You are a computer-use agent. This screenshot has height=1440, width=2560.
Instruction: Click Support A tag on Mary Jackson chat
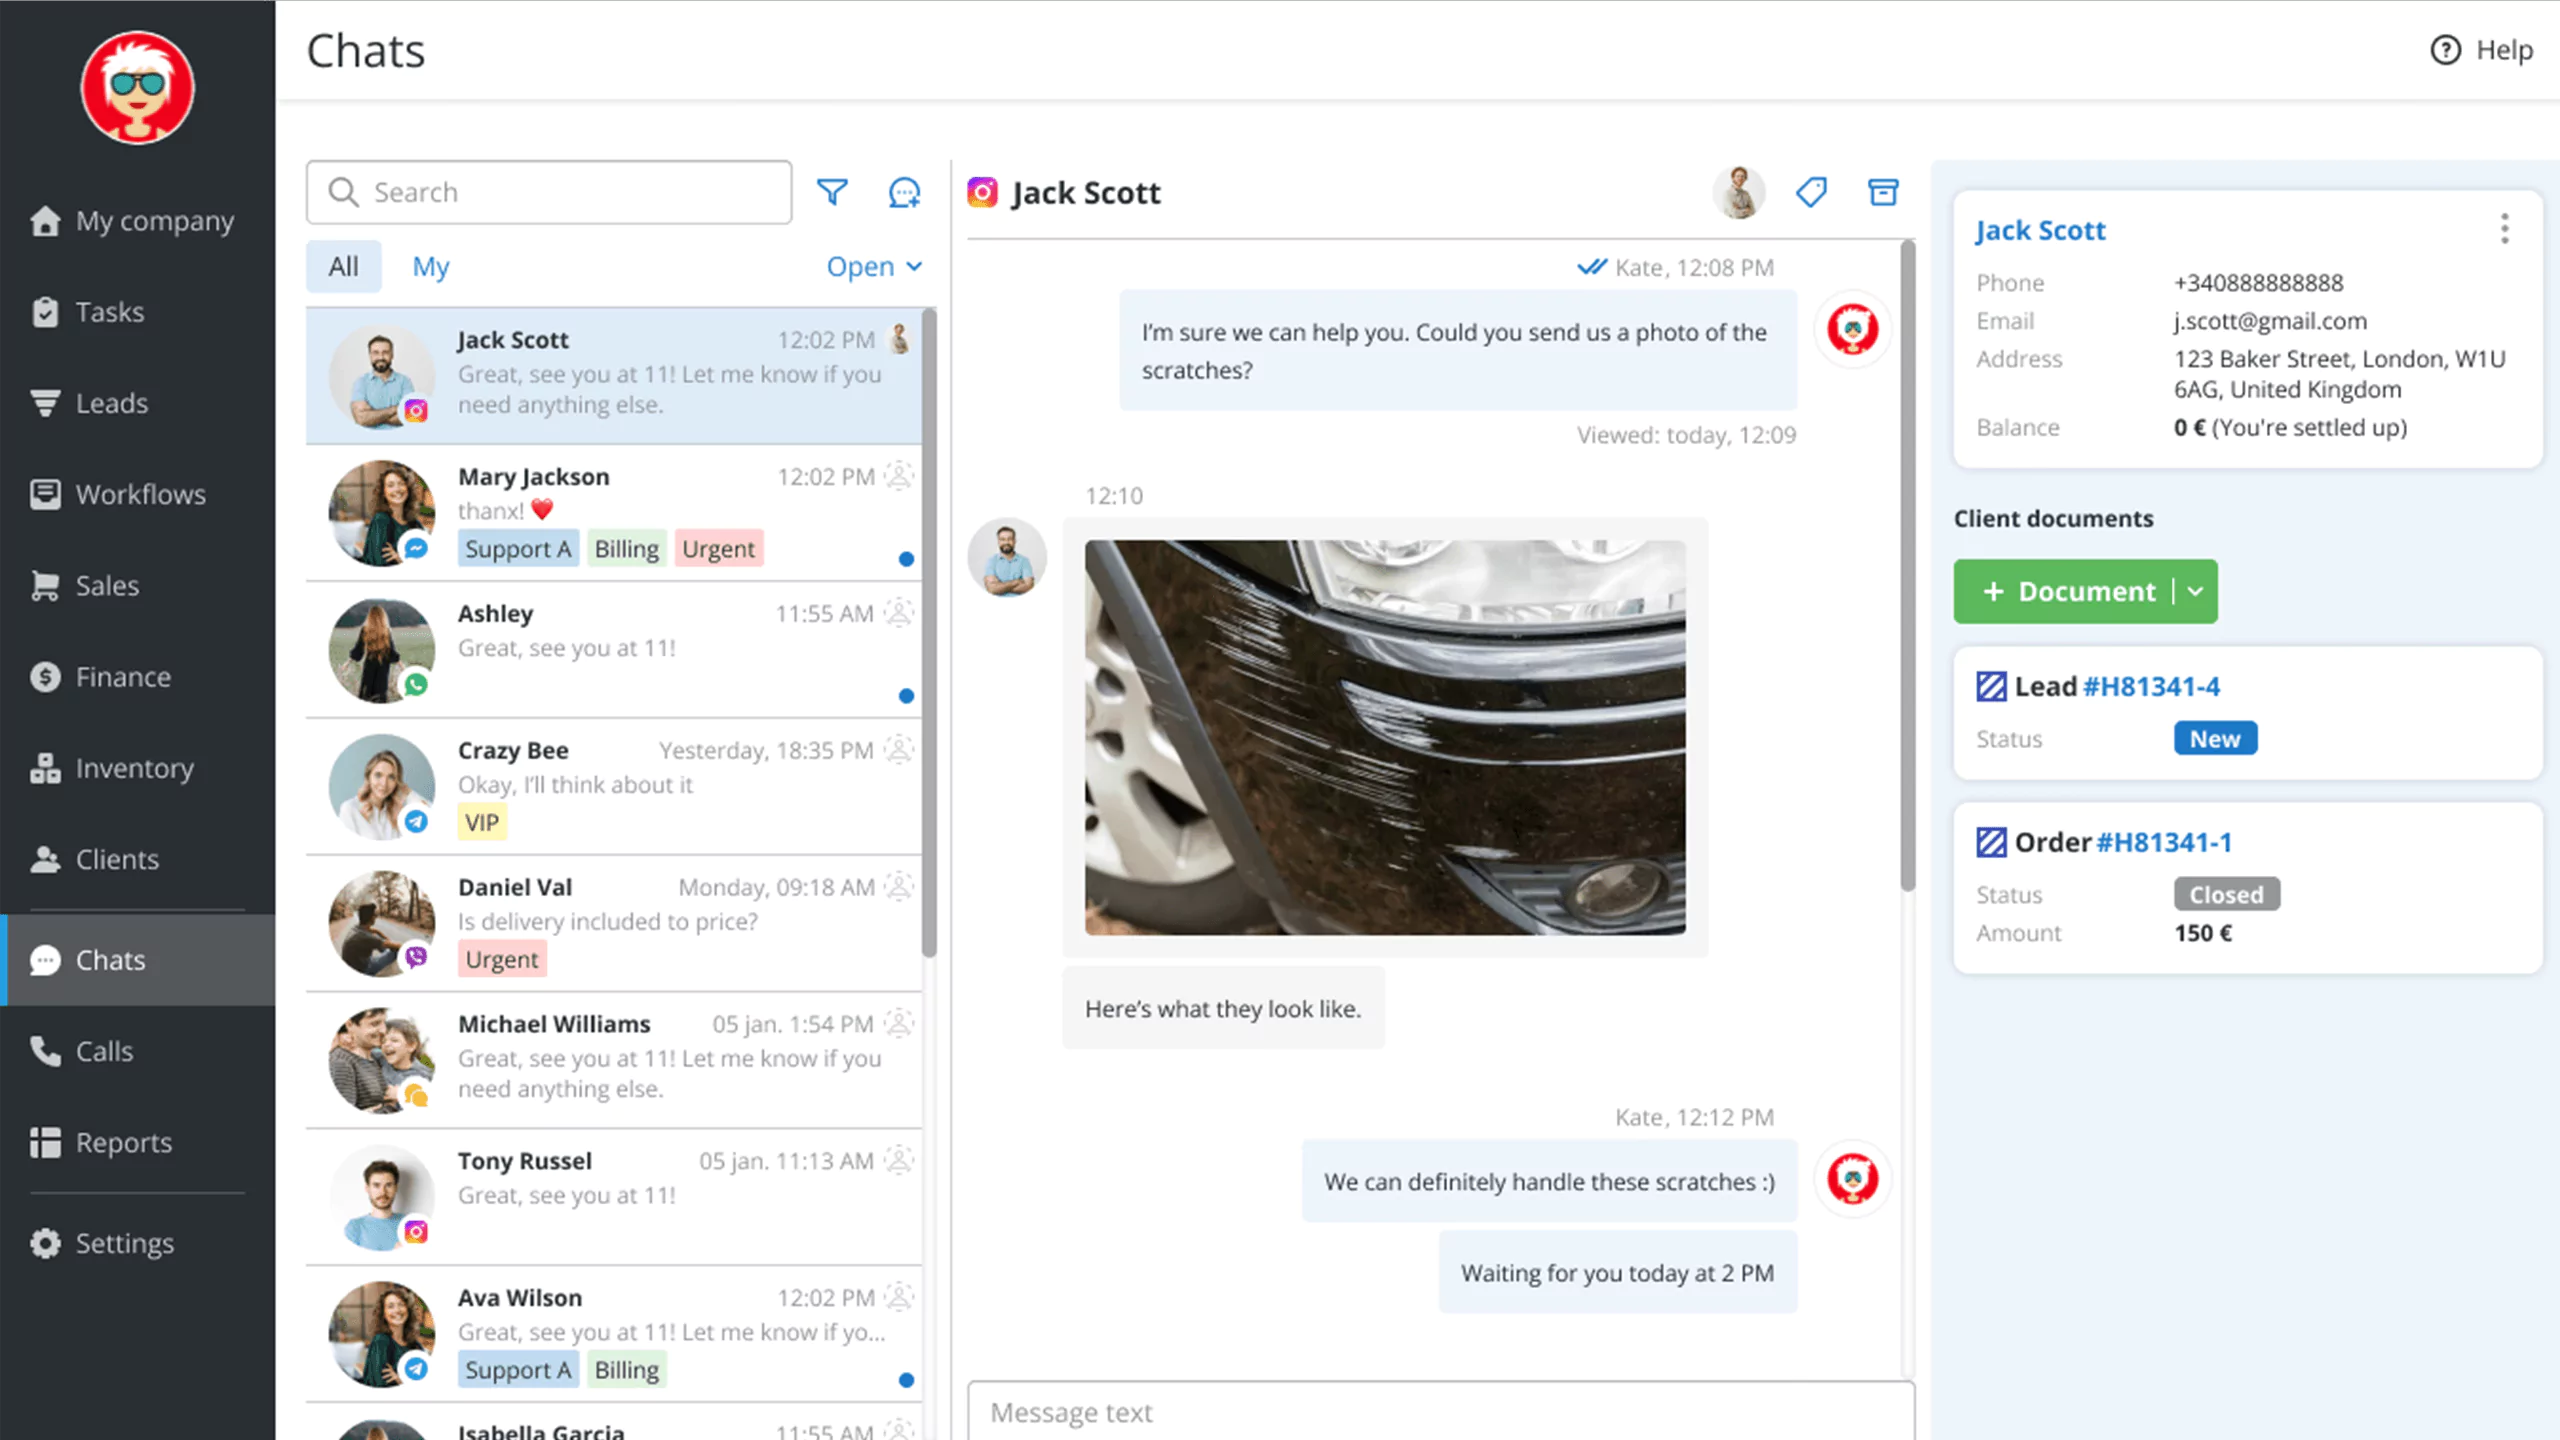(x=518, y=549)
